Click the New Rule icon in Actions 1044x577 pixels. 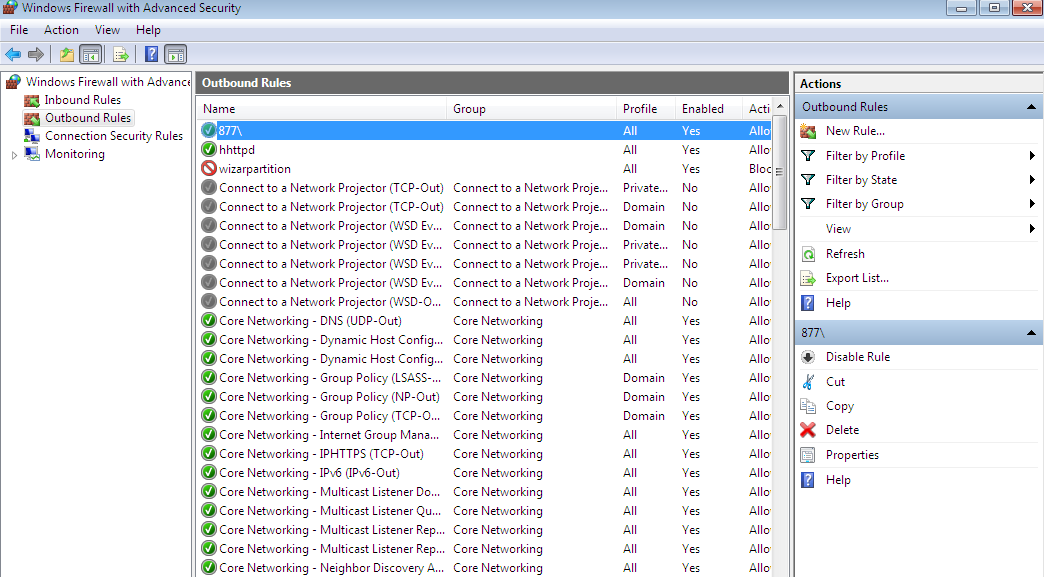coord(808,131)
